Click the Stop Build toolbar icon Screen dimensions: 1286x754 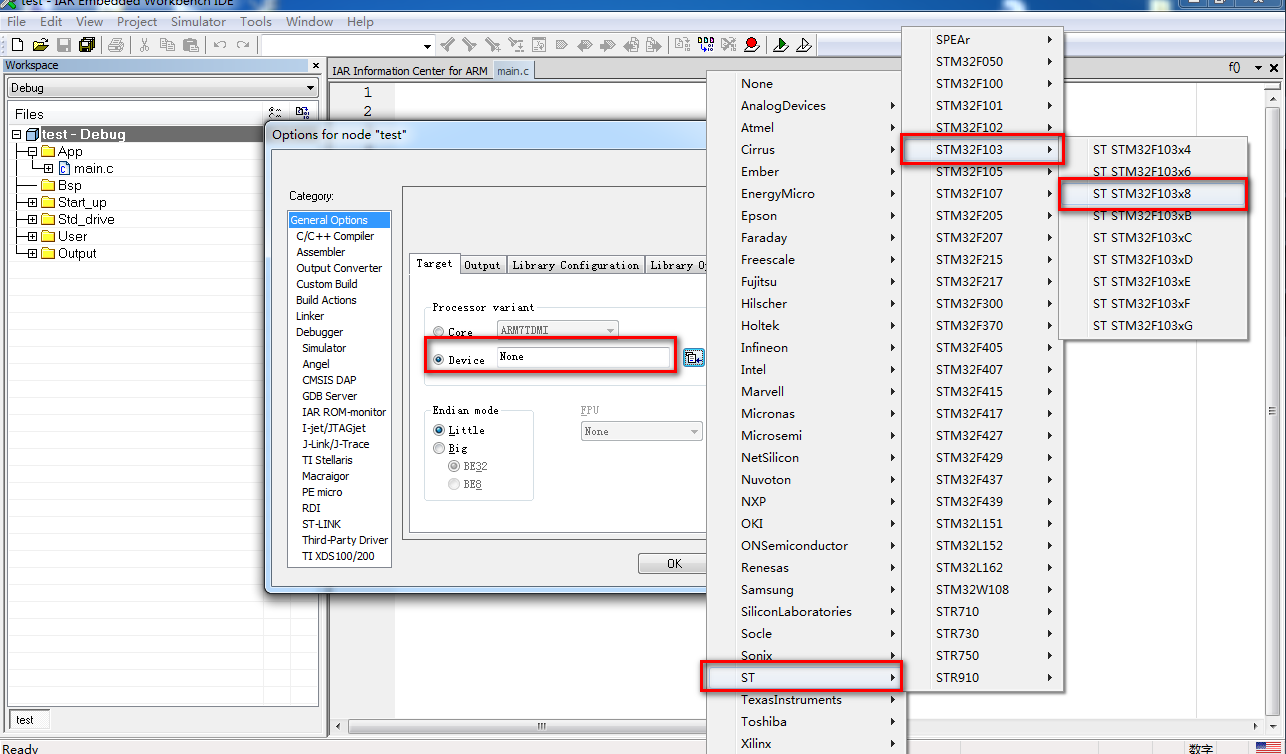click(728, 45)
